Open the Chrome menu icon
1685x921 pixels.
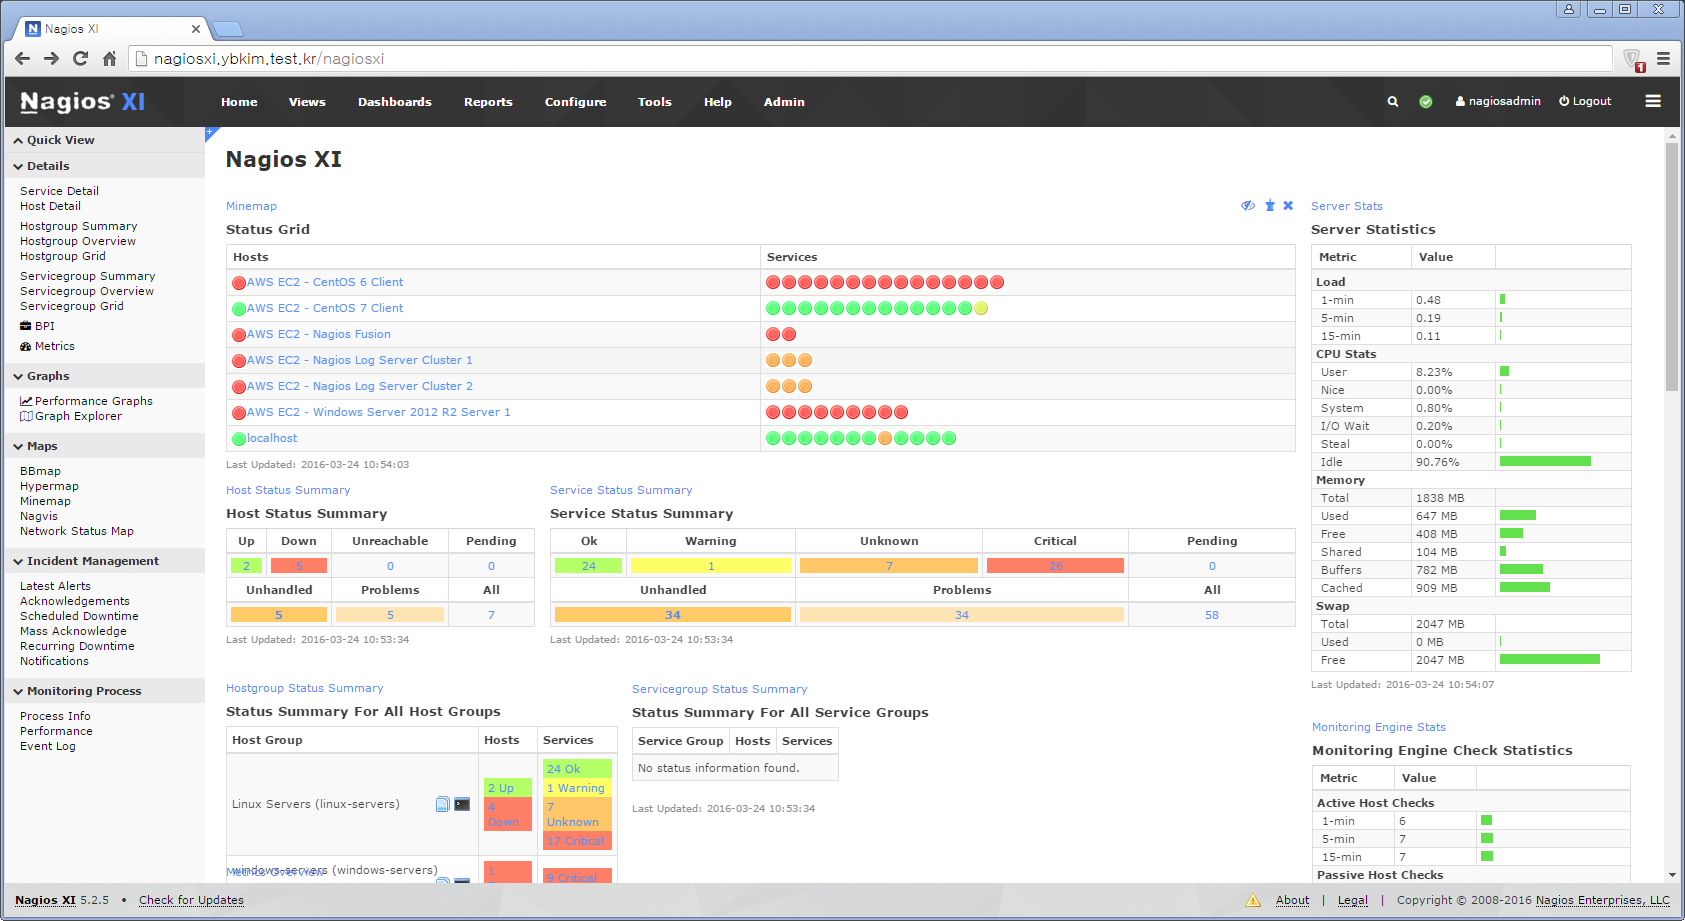click(x=1664, y=58)
